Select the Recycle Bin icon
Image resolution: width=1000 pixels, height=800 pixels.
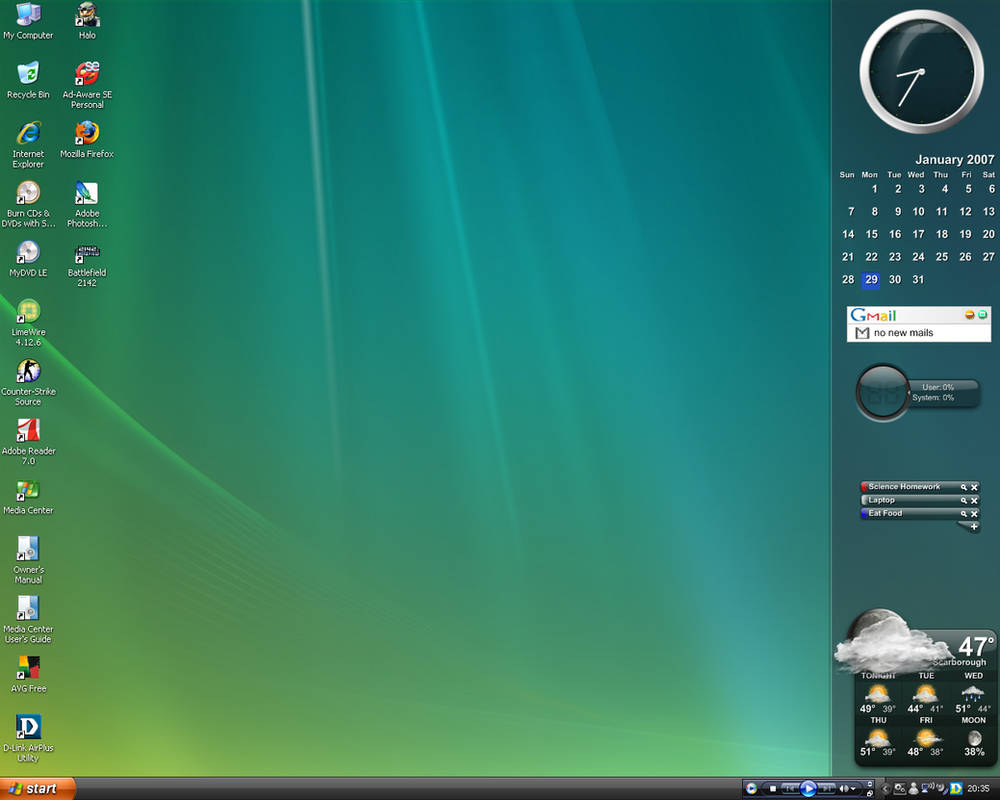pos(28,80)
